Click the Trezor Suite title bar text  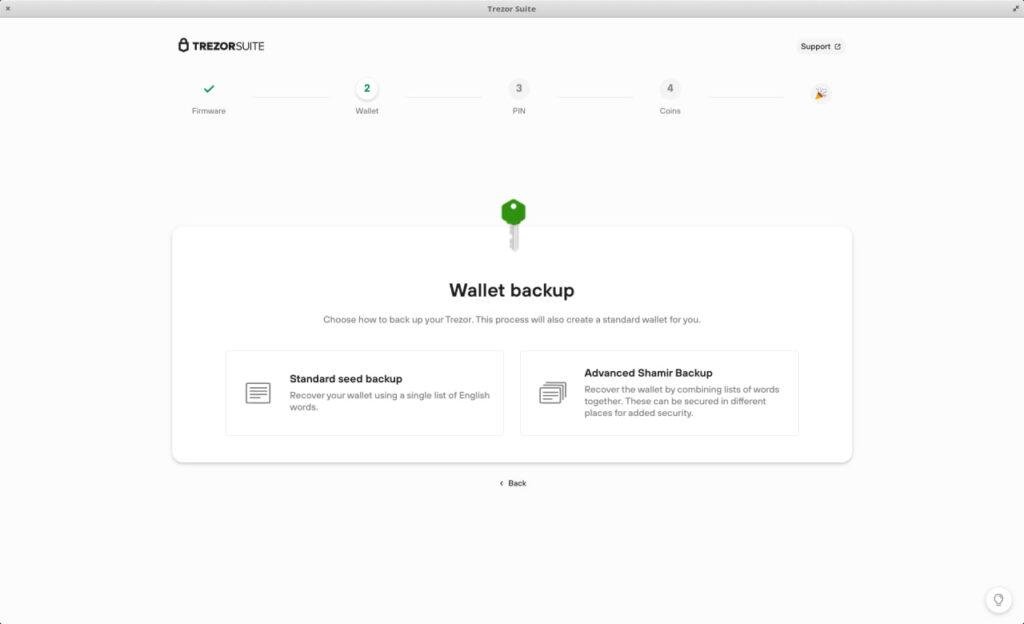pyautogui.click(x=511, y=8)
